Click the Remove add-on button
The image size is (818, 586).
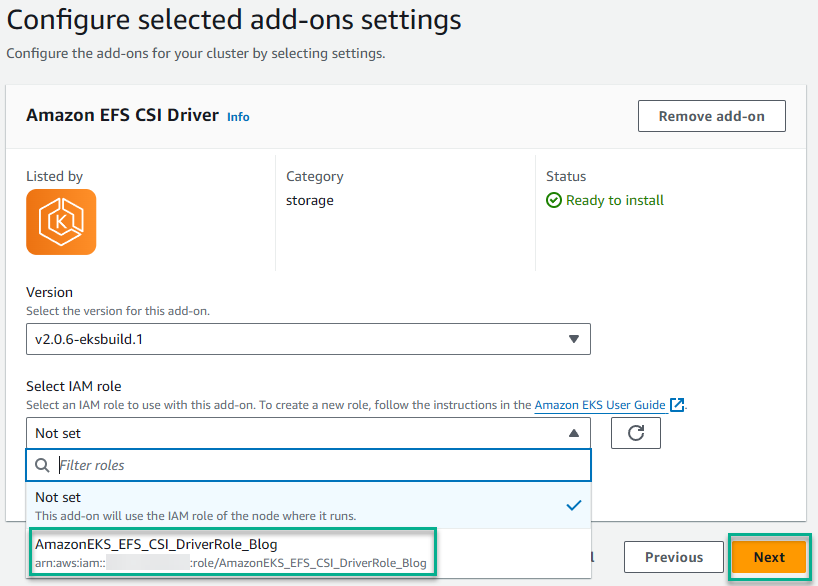pyautogui.click(x=711, y=115)
